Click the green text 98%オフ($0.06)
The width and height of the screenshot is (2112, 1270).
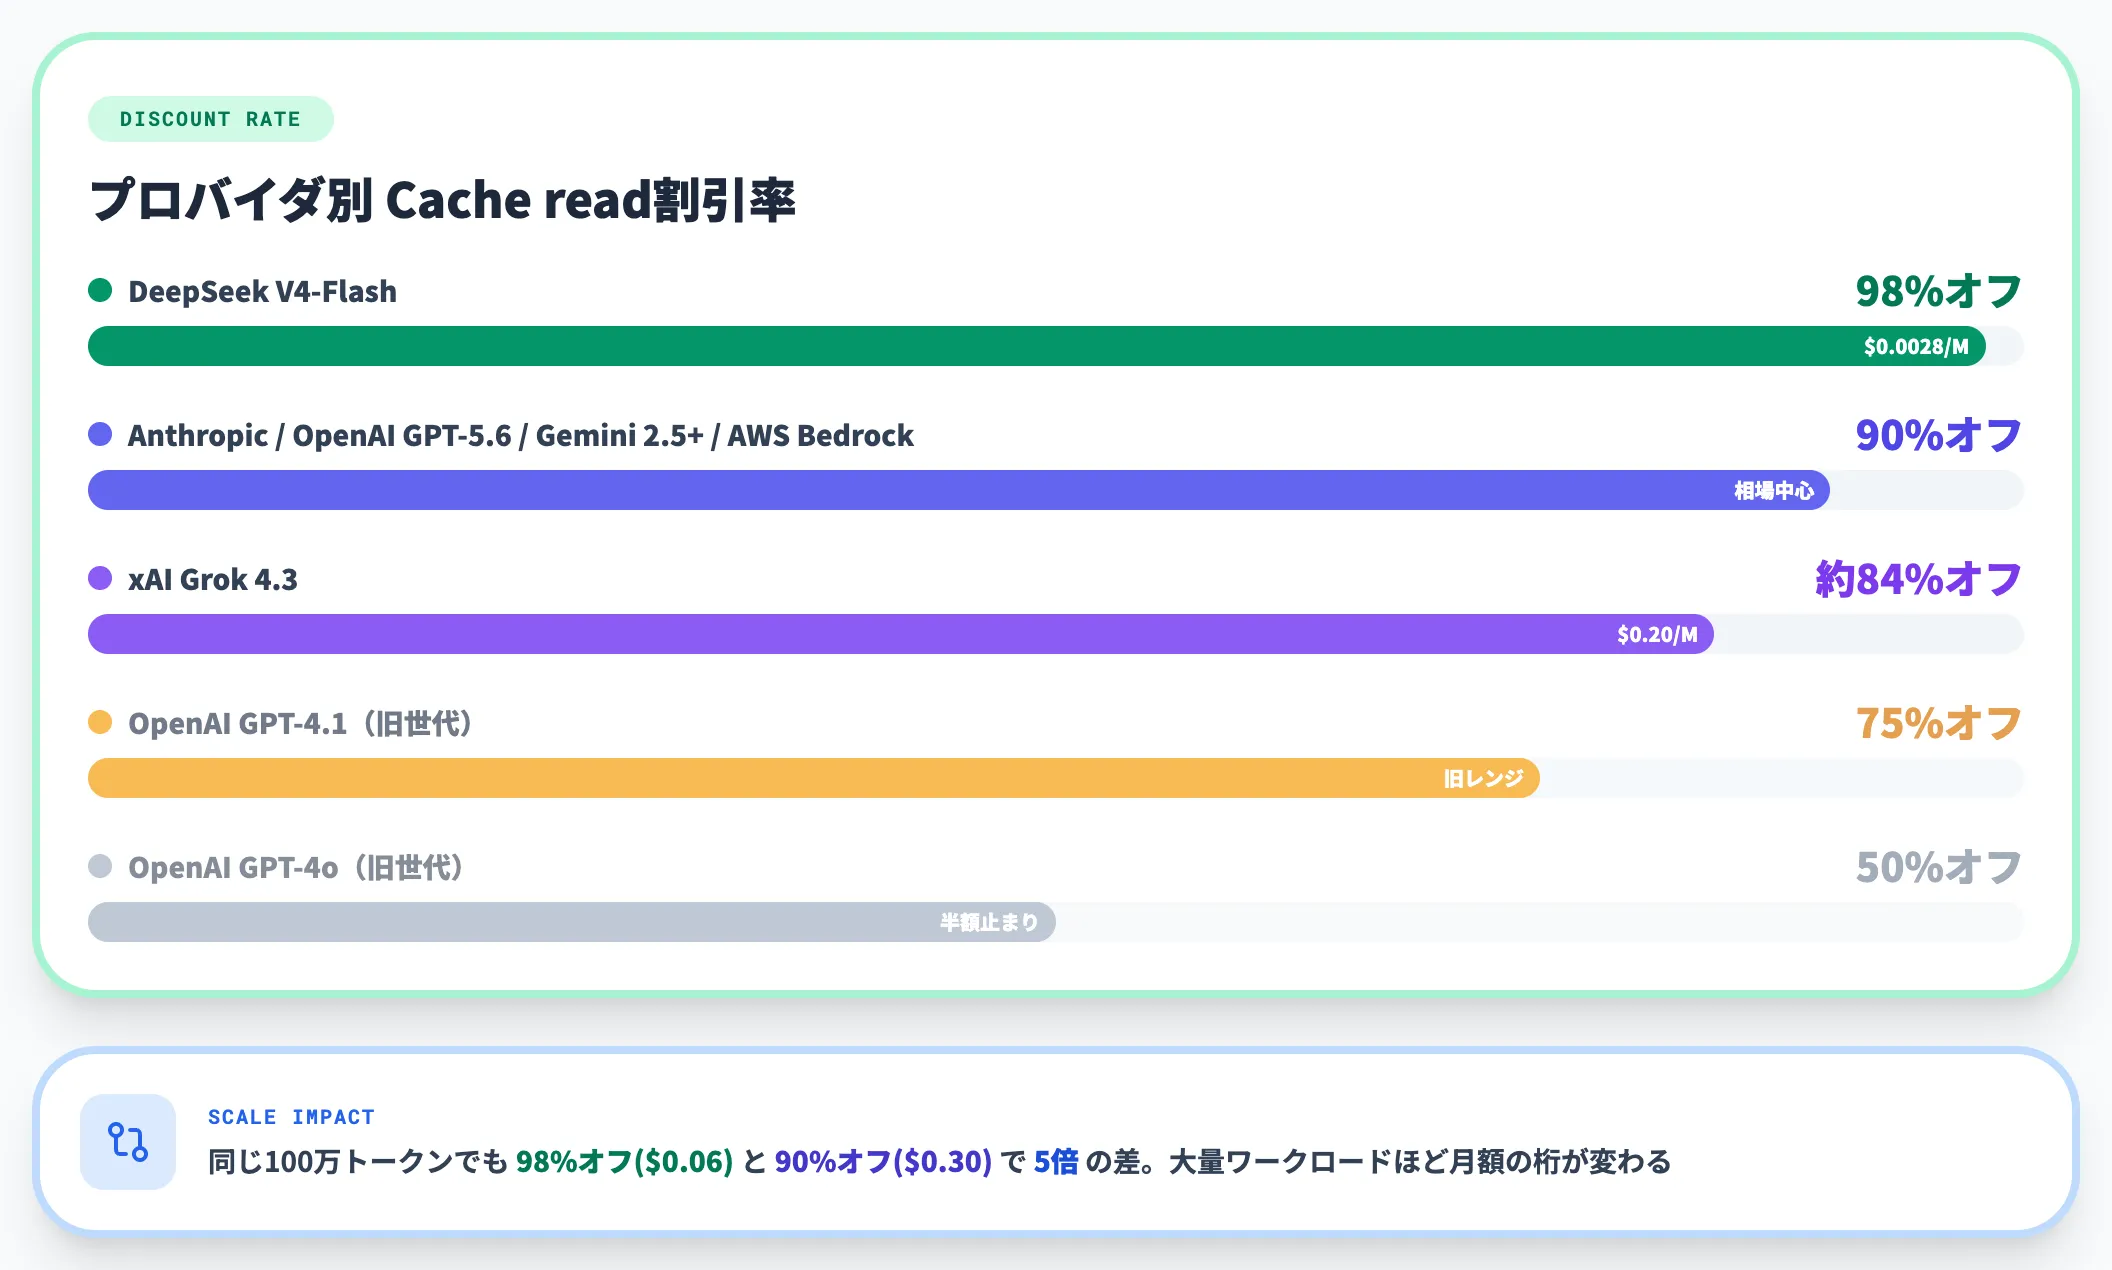[624, 1162]
